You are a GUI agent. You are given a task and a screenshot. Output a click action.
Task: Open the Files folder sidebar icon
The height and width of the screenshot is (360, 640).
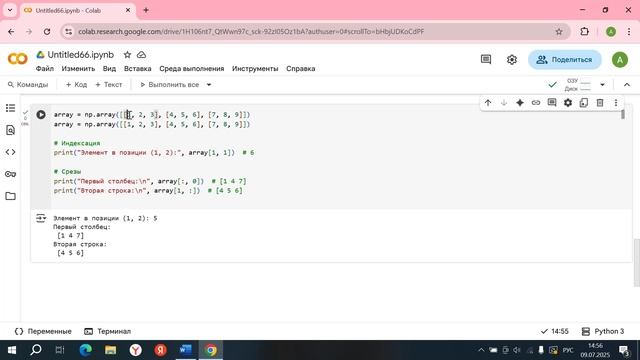11,196
